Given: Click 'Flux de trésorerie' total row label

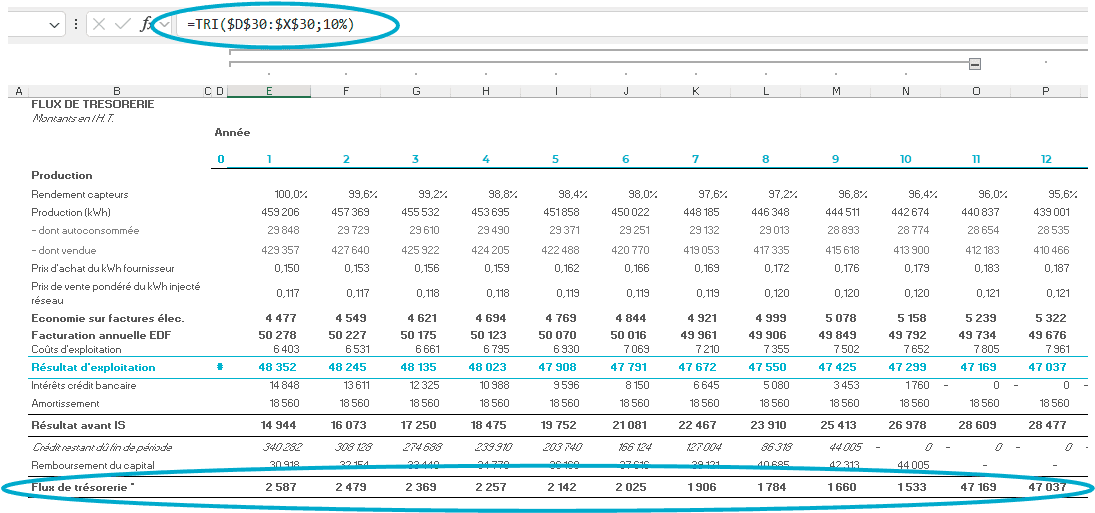Looking at the screenshot, I should coord(82,487).
